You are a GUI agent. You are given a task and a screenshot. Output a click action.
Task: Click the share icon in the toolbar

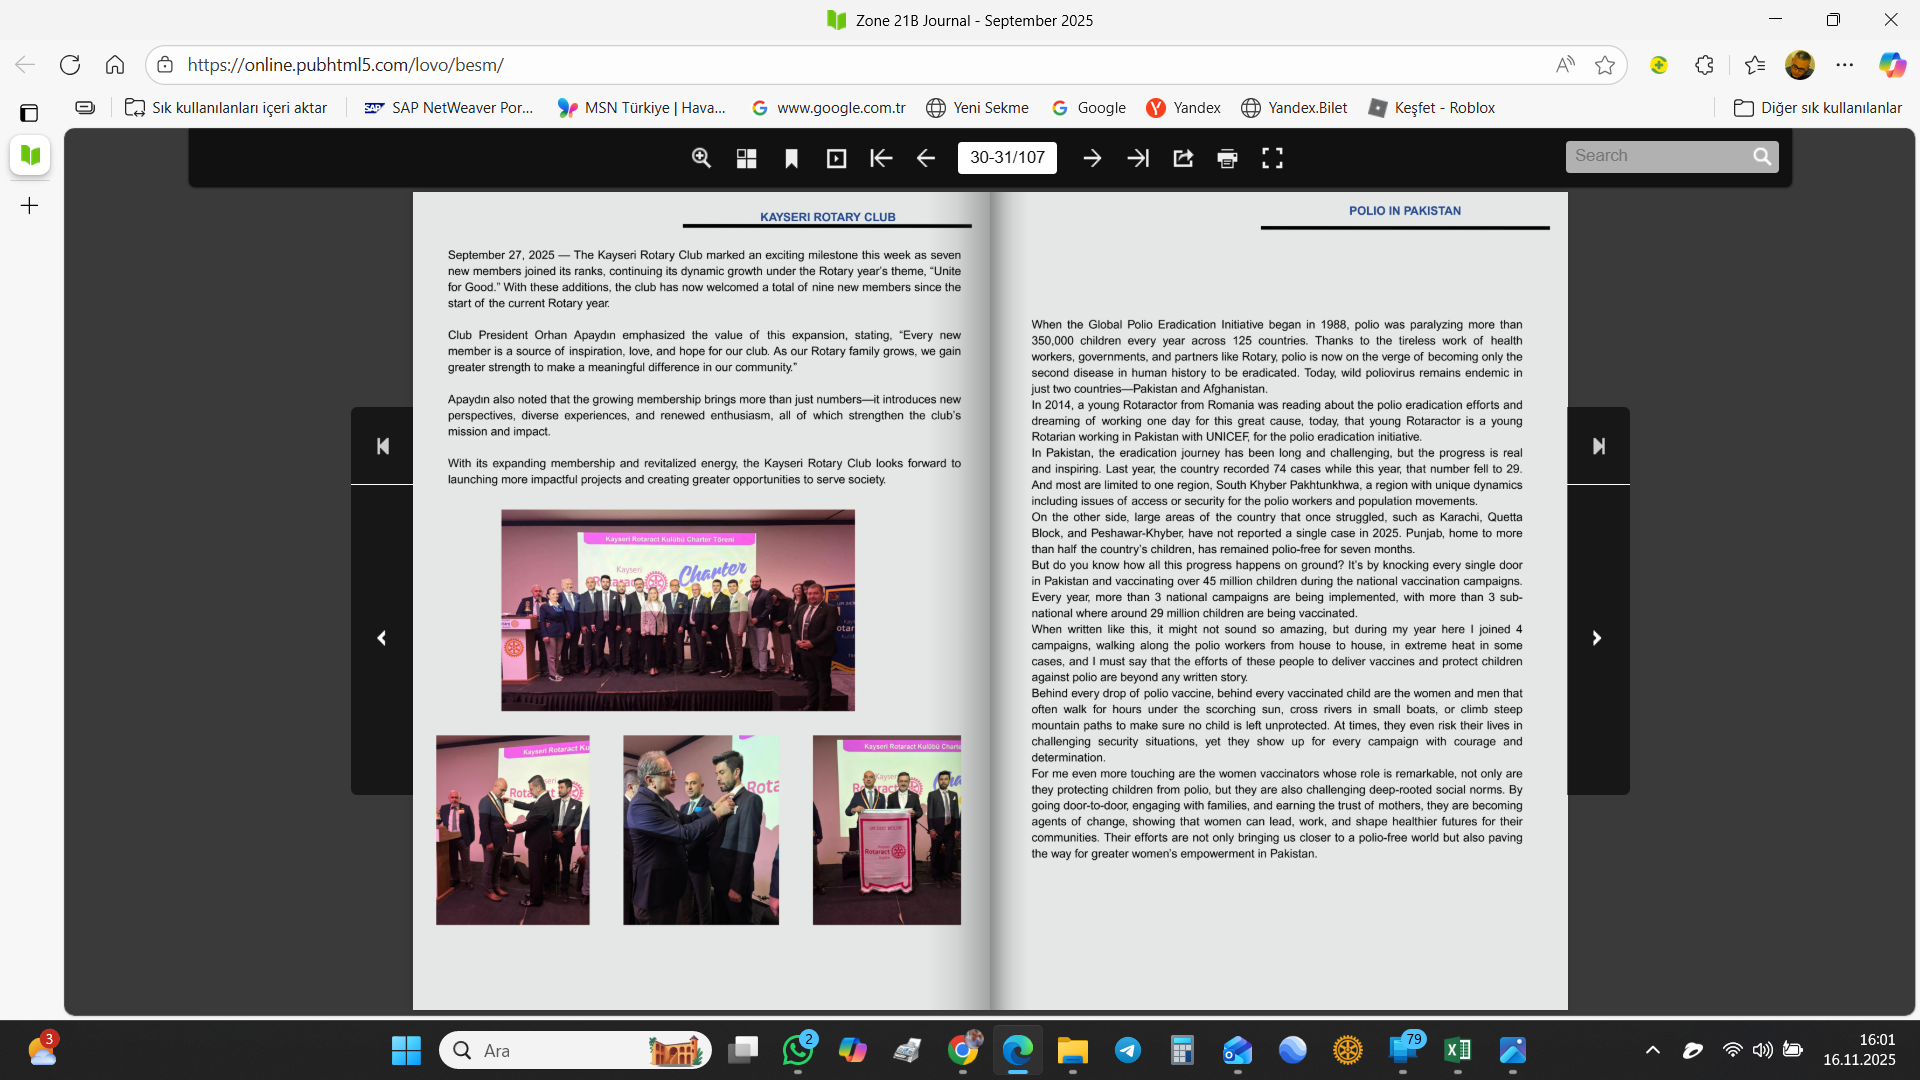point(1183,158)
